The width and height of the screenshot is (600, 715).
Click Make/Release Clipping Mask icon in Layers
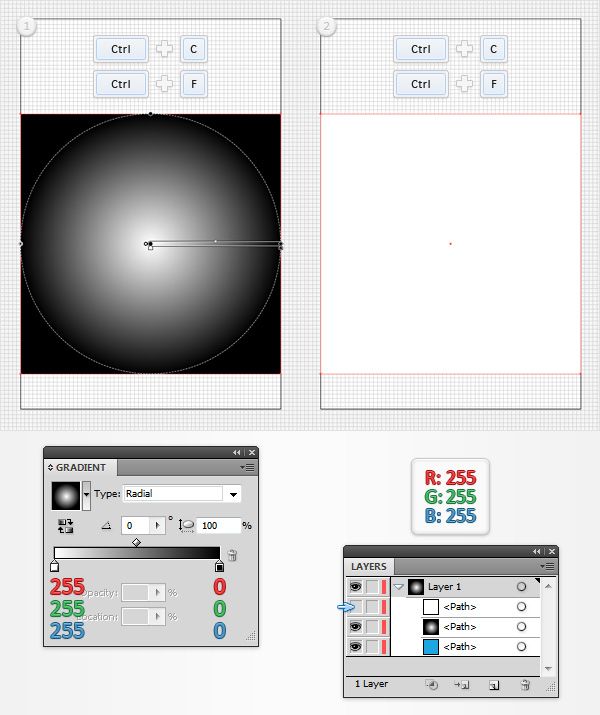pyautogui.click(x=431, y=684)
